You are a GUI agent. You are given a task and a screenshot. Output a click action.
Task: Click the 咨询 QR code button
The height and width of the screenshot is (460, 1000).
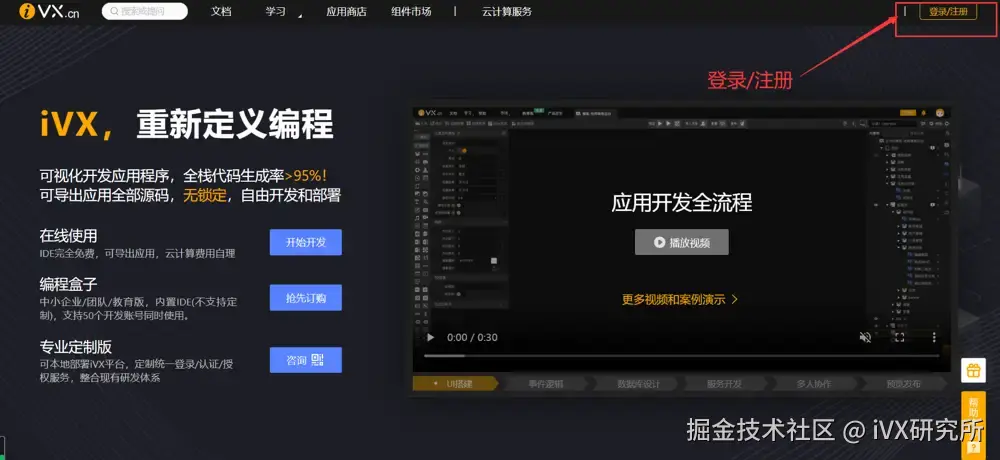[305, 360]
